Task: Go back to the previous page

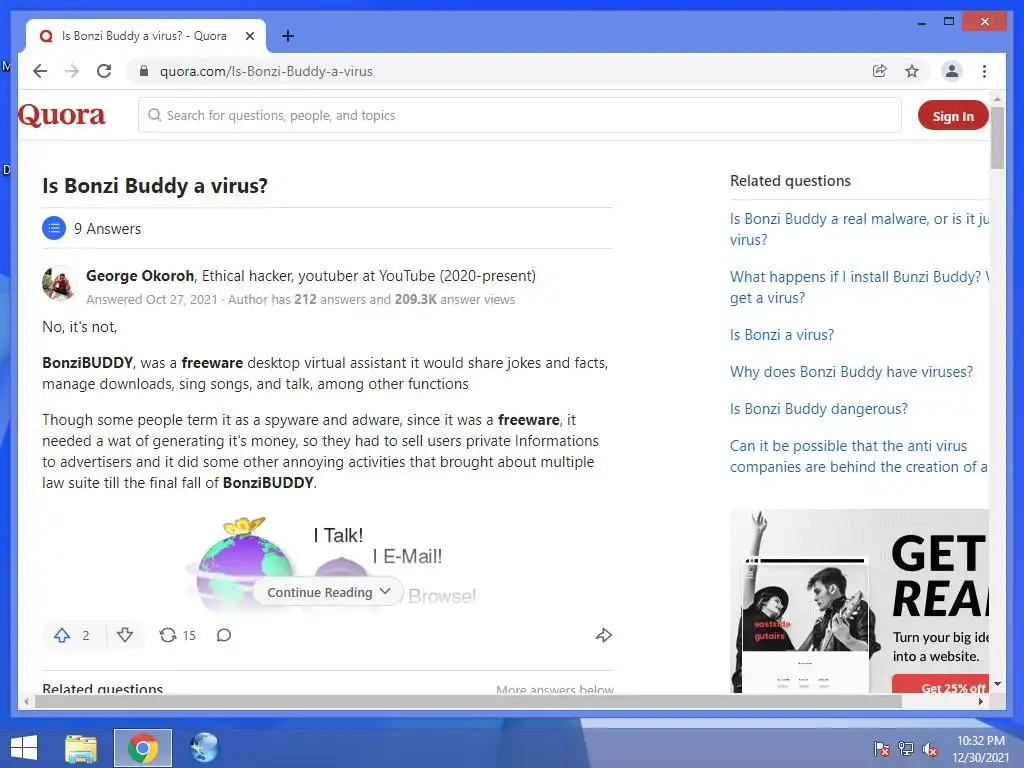Action: 40,71
